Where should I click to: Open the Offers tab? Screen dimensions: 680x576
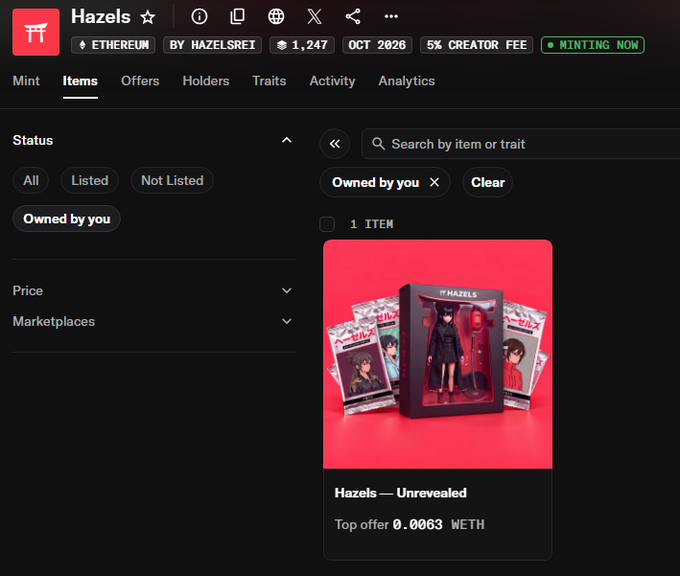tap(140, 81)
